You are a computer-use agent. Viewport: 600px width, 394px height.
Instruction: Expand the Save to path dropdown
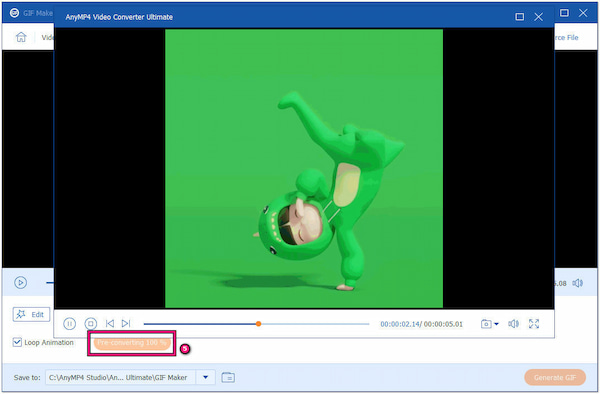pyautogui.click(x=205, y=378)
